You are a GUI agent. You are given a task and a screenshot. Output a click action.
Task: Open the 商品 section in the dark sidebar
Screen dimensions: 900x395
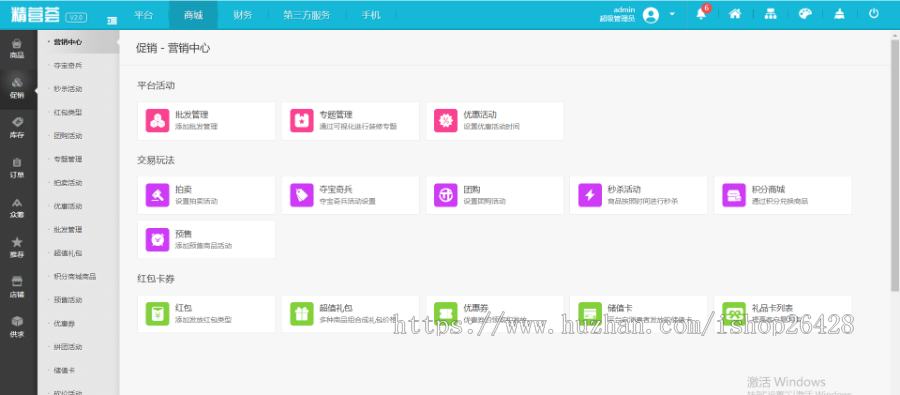(17, 48)
